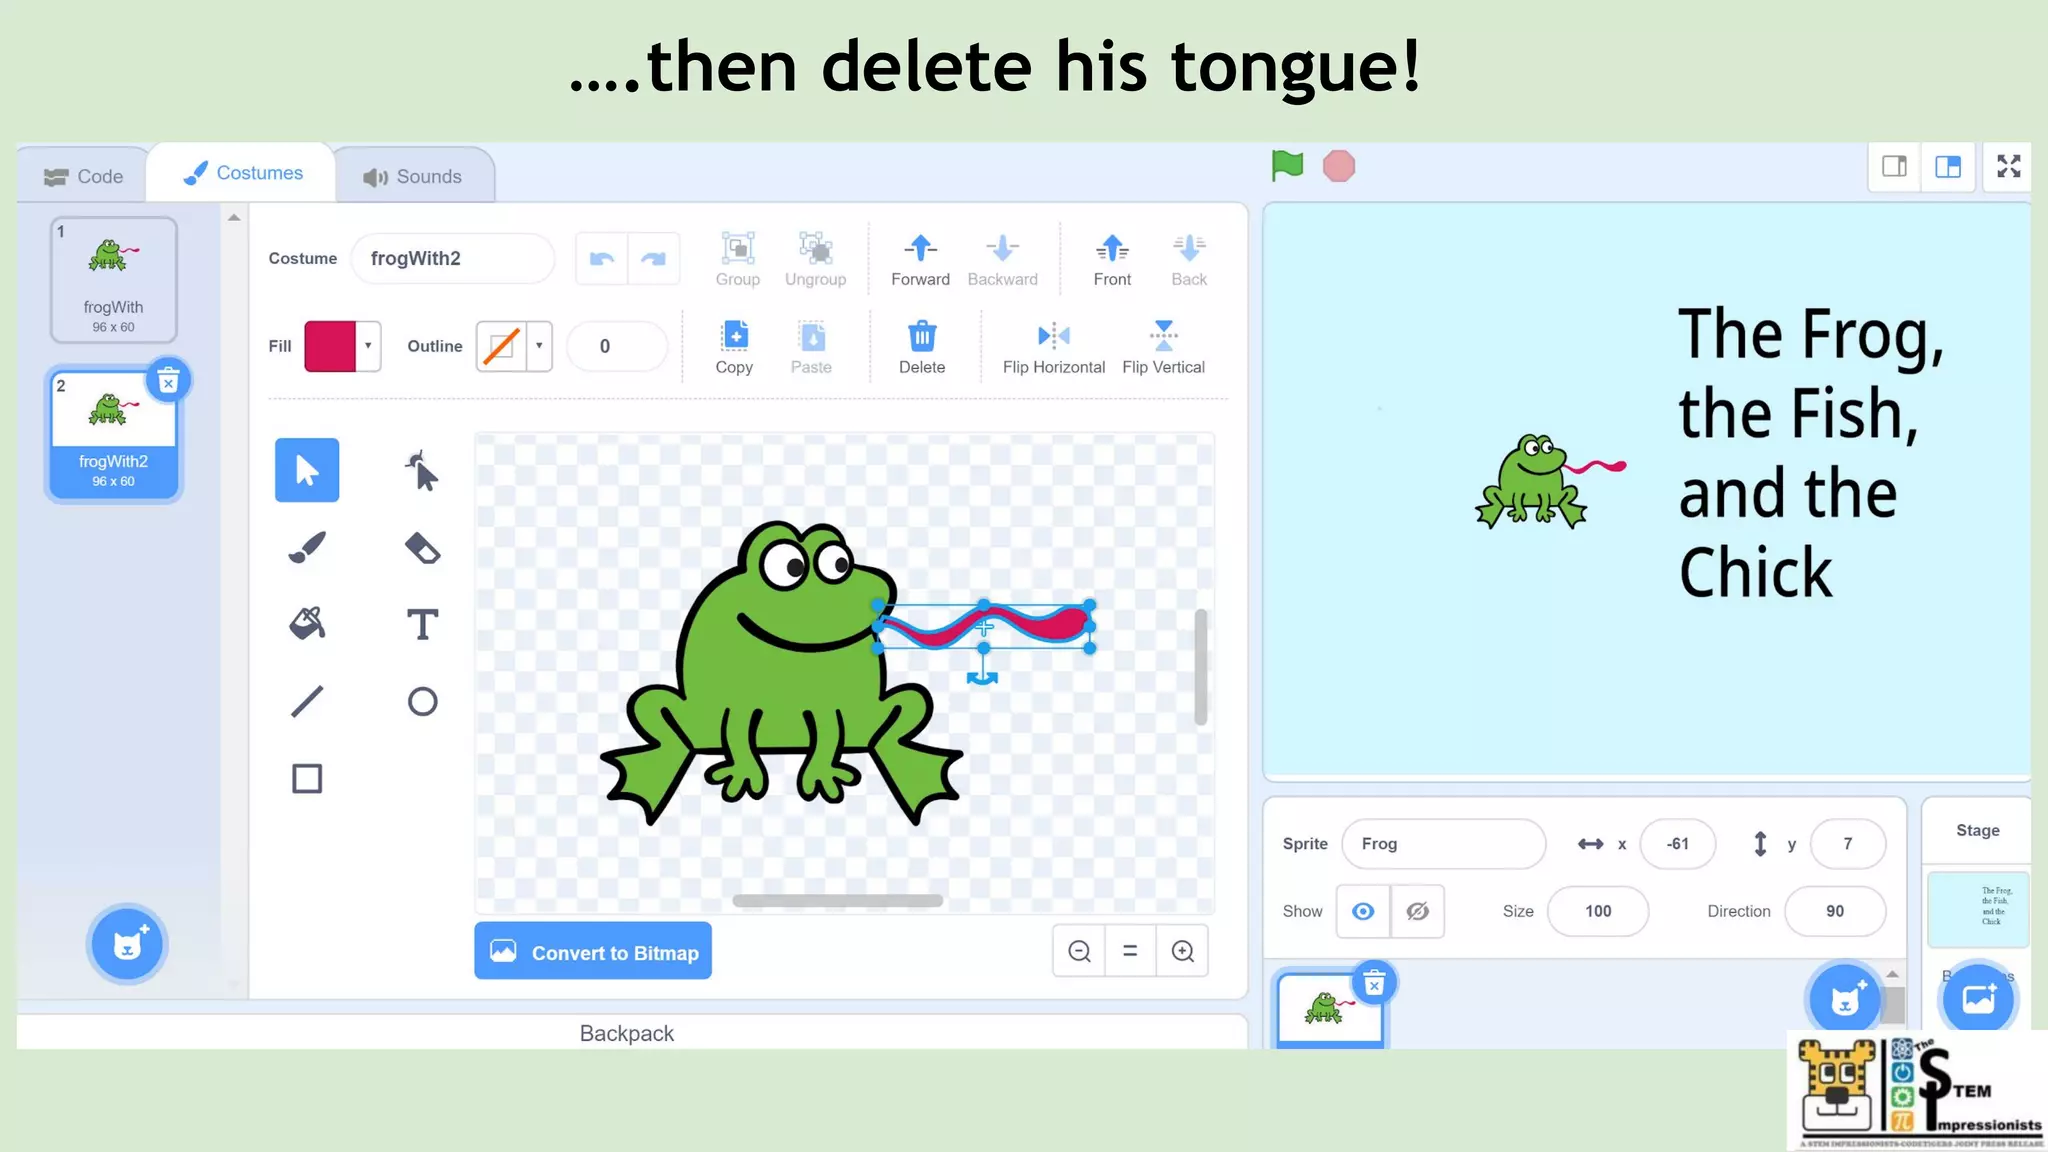2048x1152 pixels.
Task: Click the canvas vertical scrollbar
Action: click(x=1201, y=666)
